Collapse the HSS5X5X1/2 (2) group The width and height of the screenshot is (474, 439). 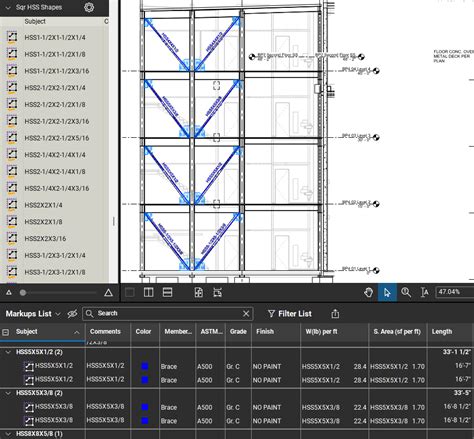(x=8, y=352)
